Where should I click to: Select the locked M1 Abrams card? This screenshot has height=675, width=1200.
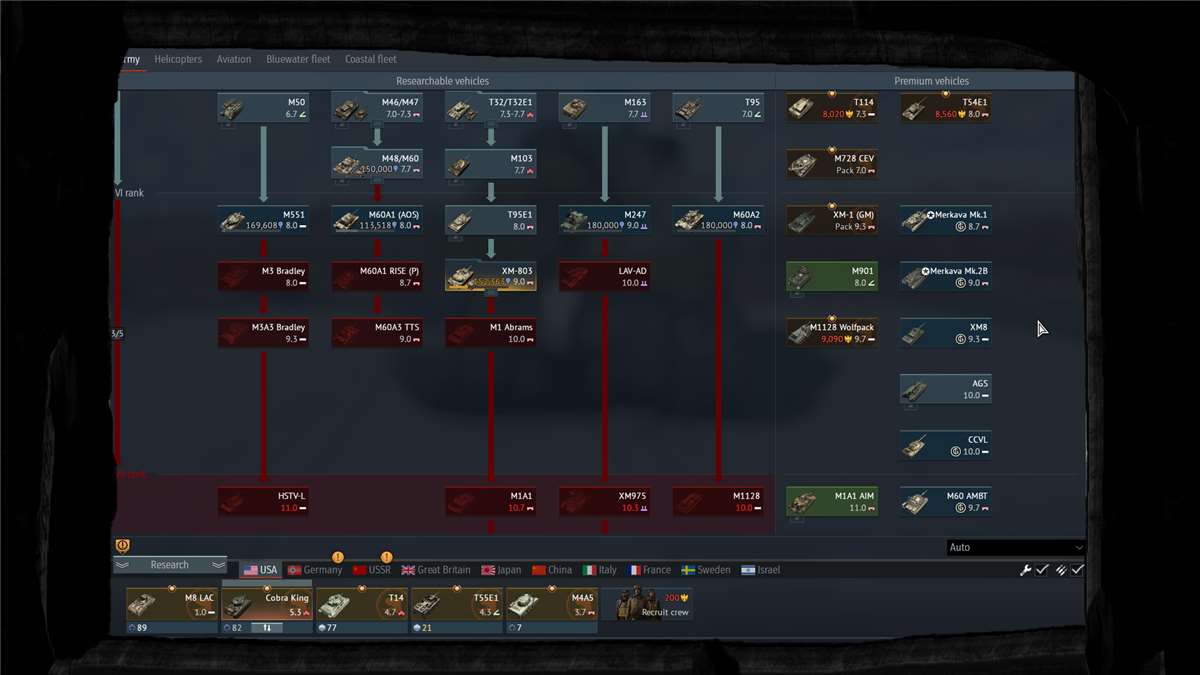pyautogui.click(x=491, y=332)
